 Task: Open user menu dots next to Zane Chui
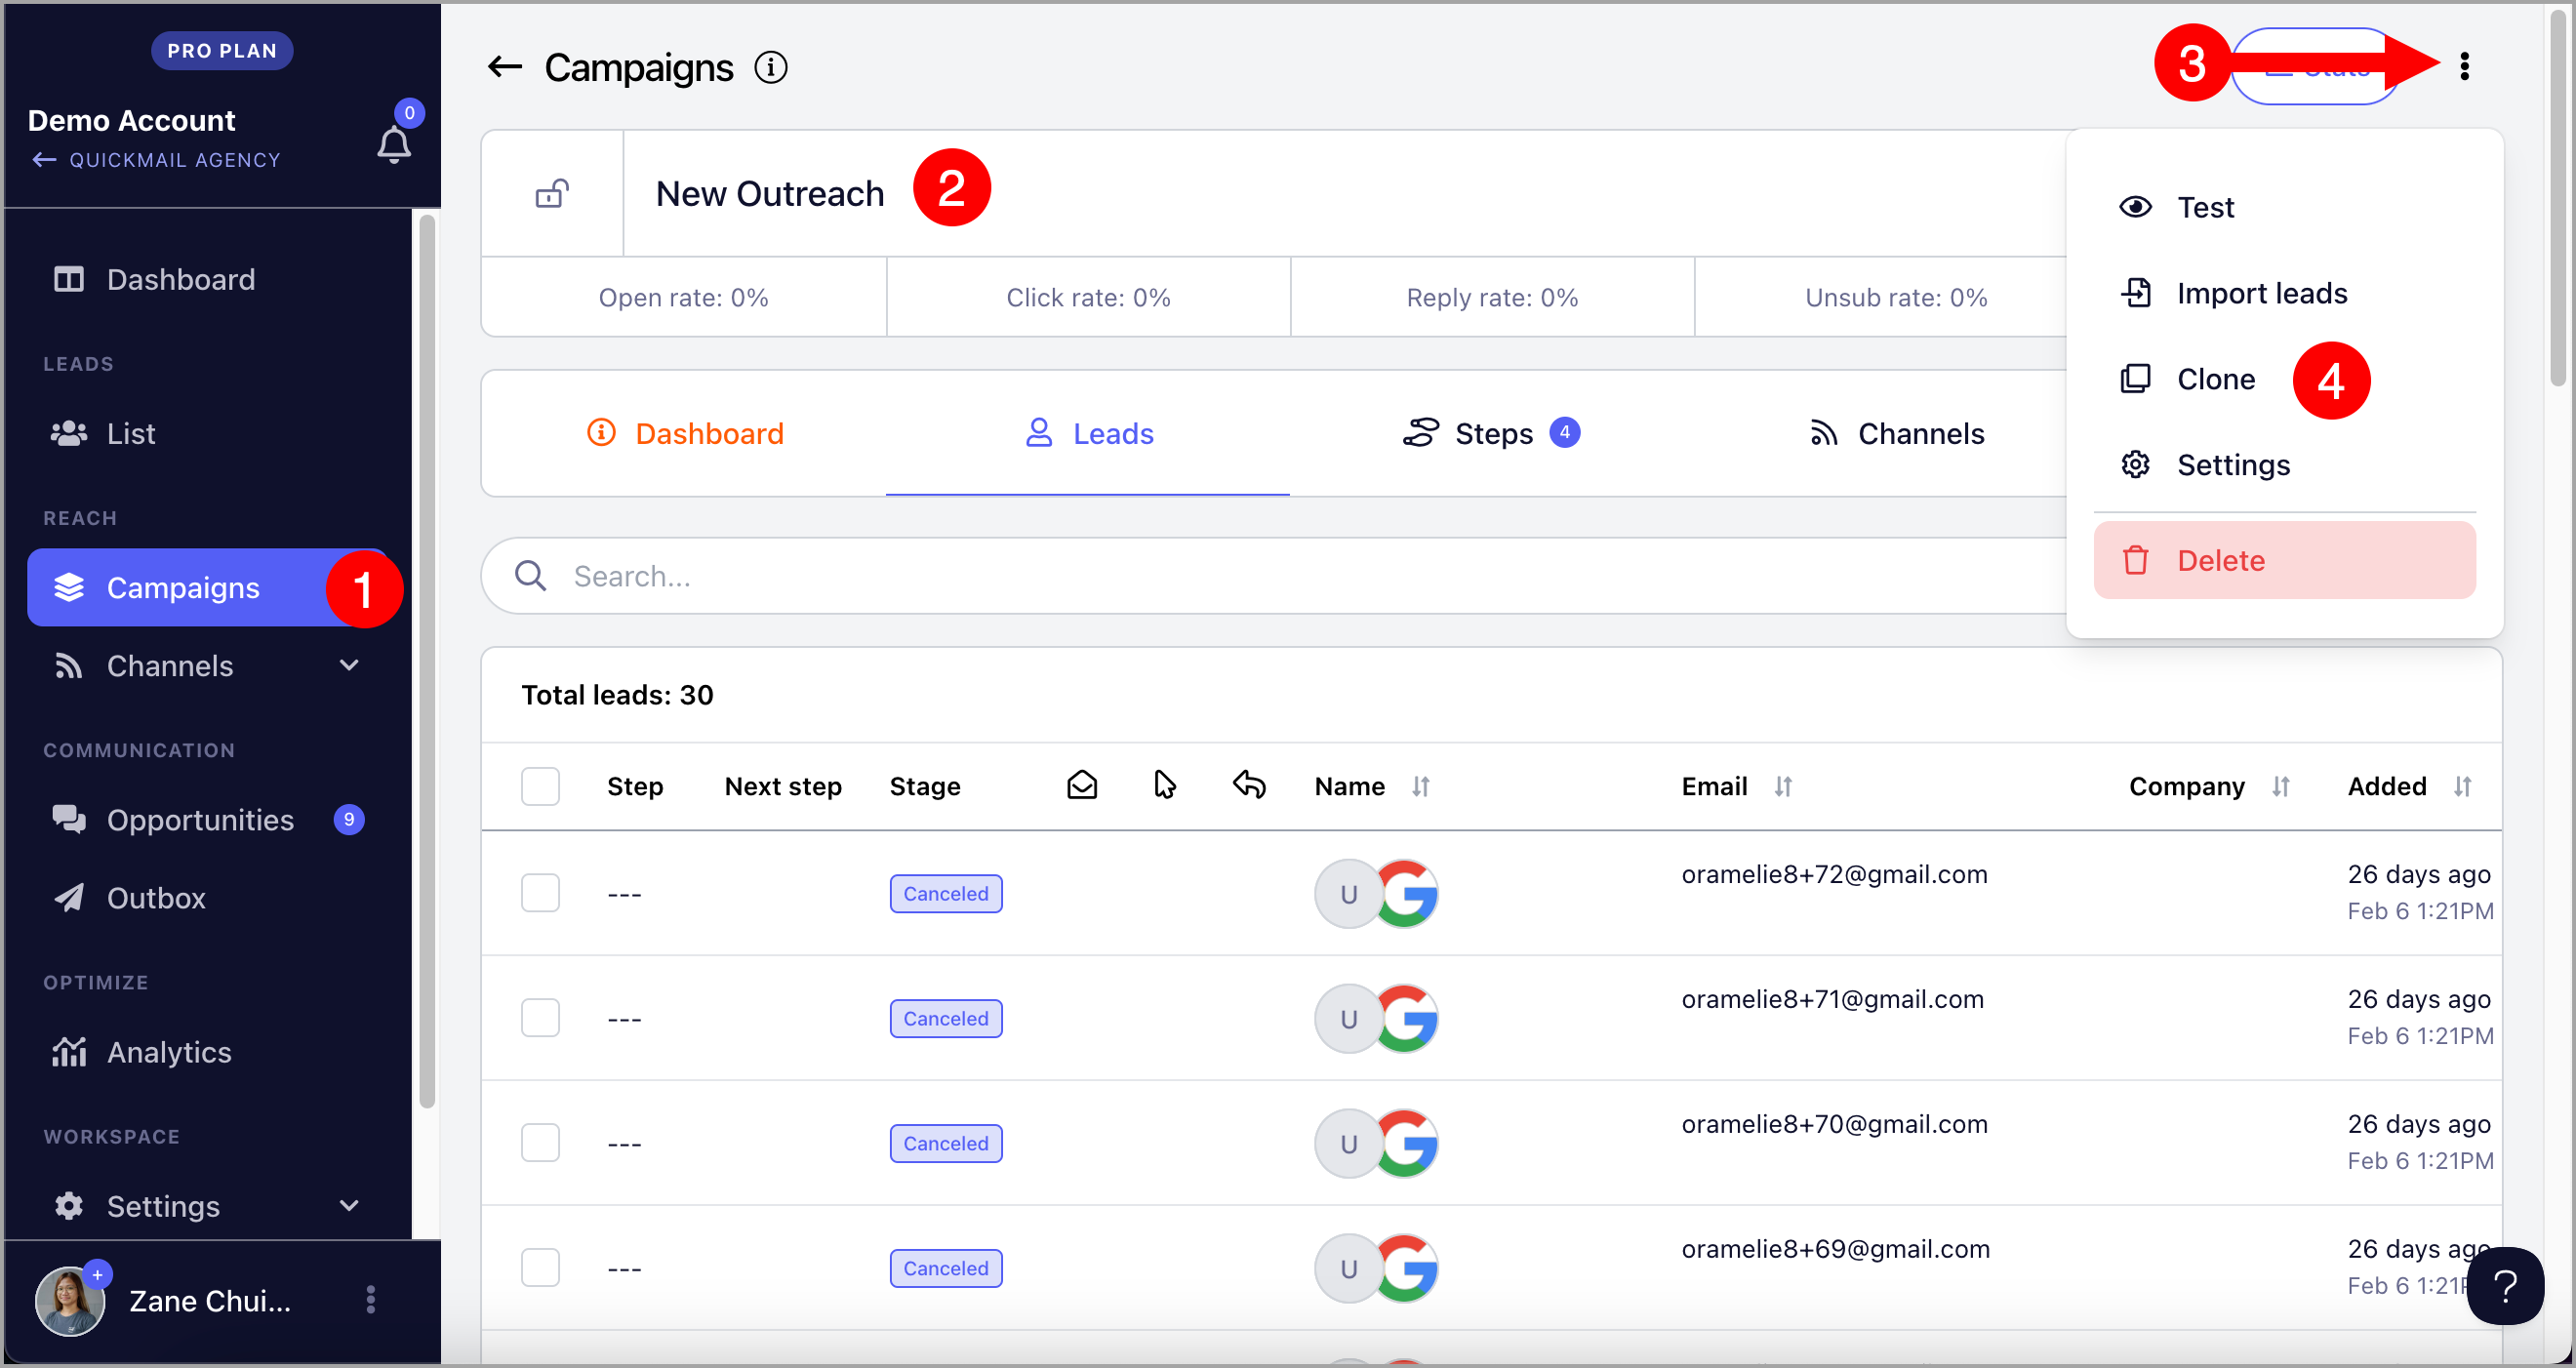[x=371, y=1300]
